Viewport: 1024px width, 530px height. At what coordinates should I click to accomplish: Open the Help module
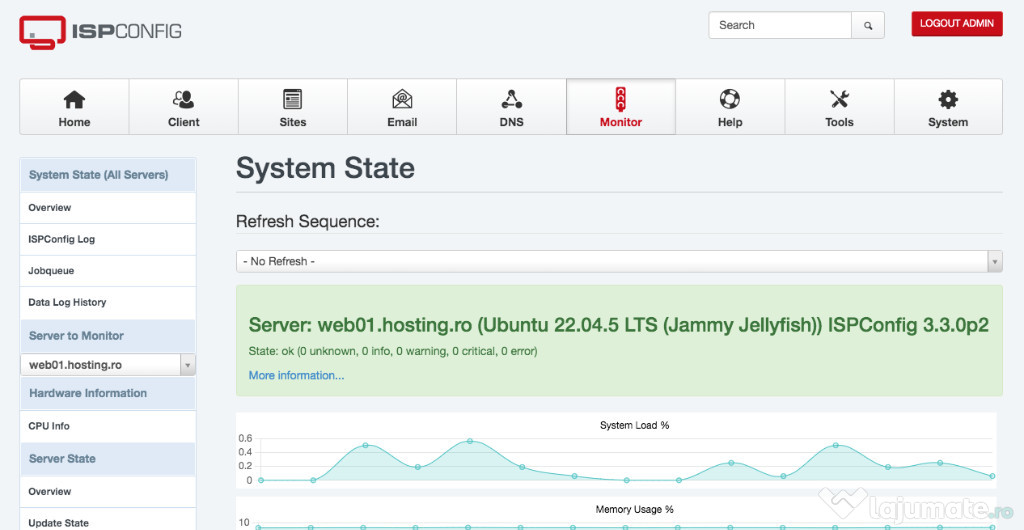[730, 107]
